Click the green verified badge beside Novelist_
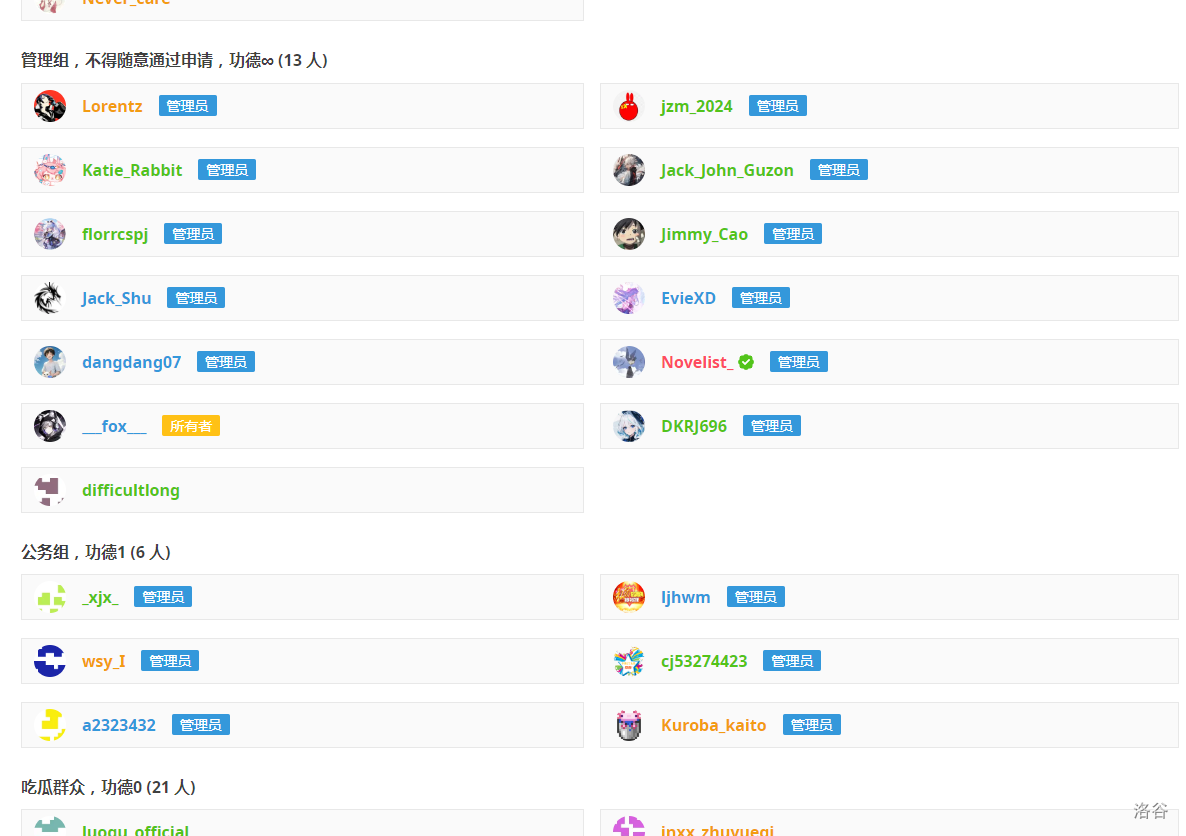 [x=746, y=362]
